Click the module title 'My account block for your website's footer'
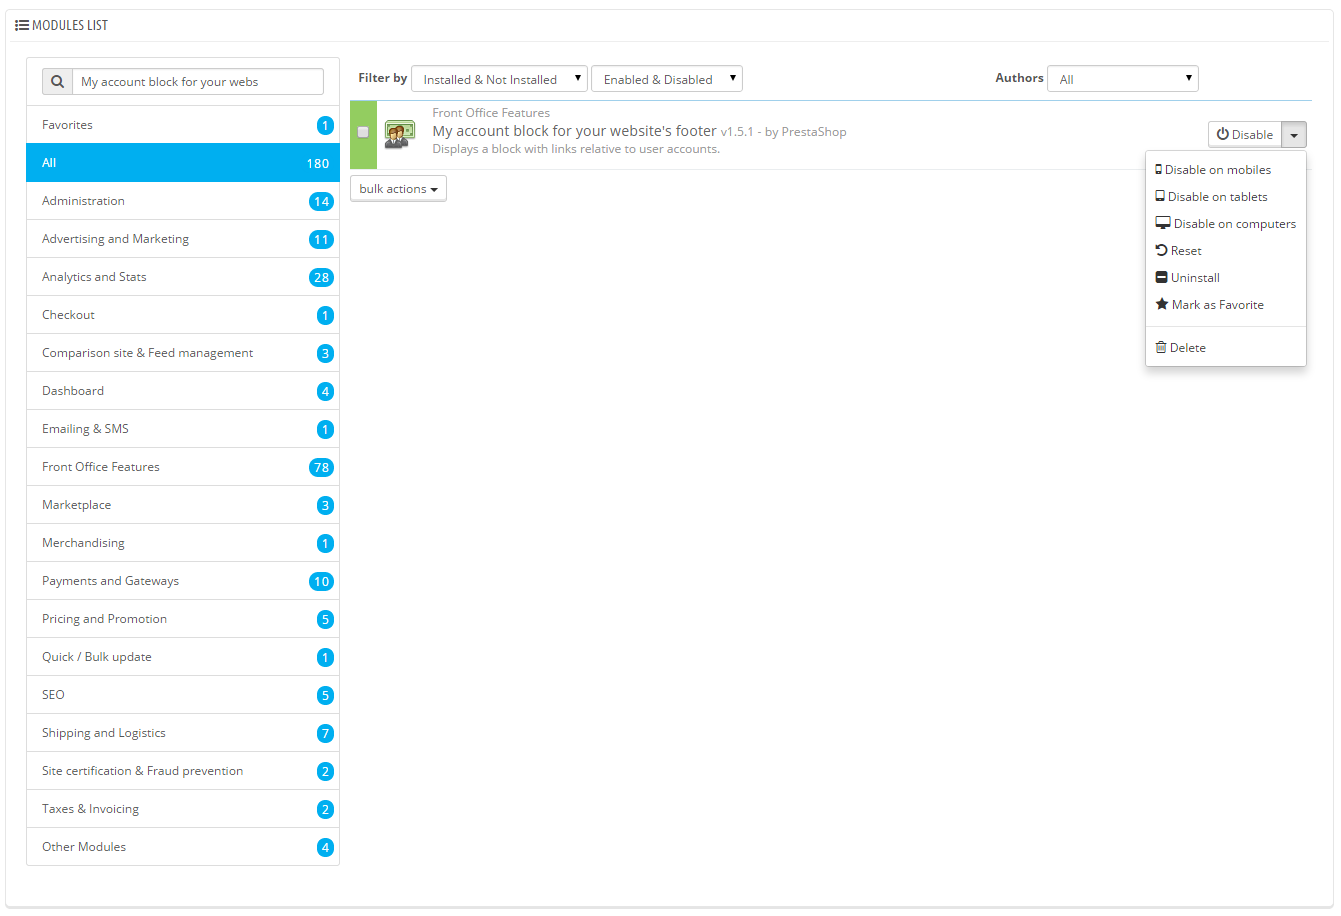The height and width of the screenshot is (916, 1341). click(x=574, y=131)
